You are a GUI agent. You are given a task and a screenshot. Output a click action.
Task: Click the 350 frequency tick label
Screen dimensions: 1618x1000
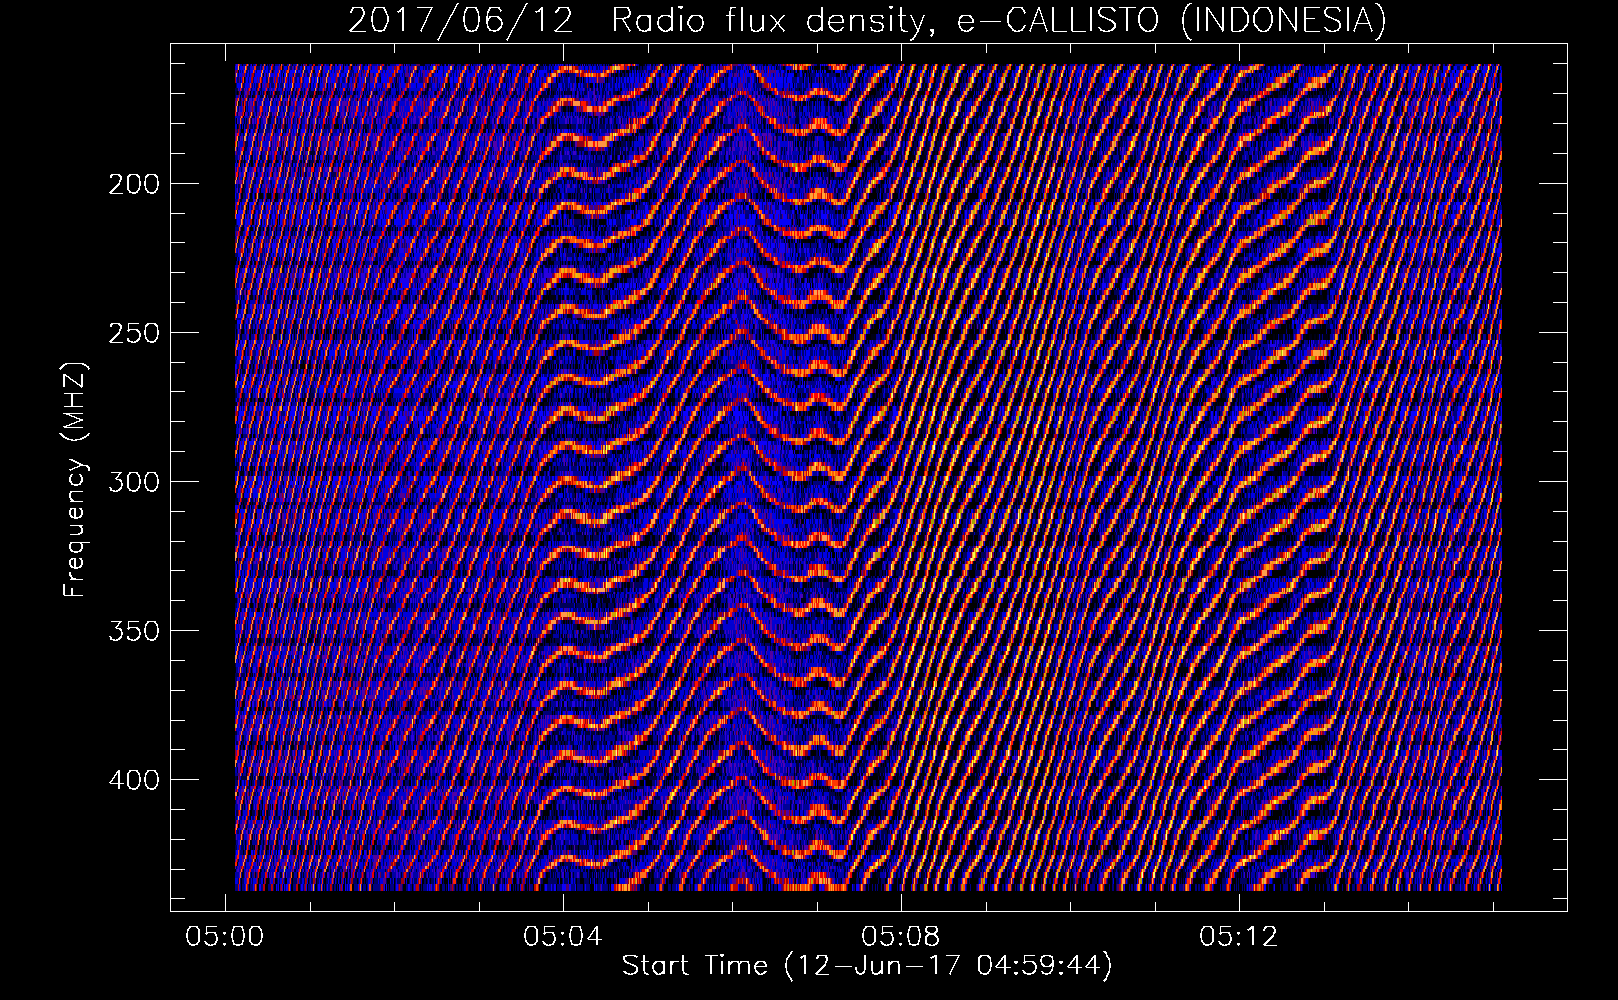(x=134, y=631)
